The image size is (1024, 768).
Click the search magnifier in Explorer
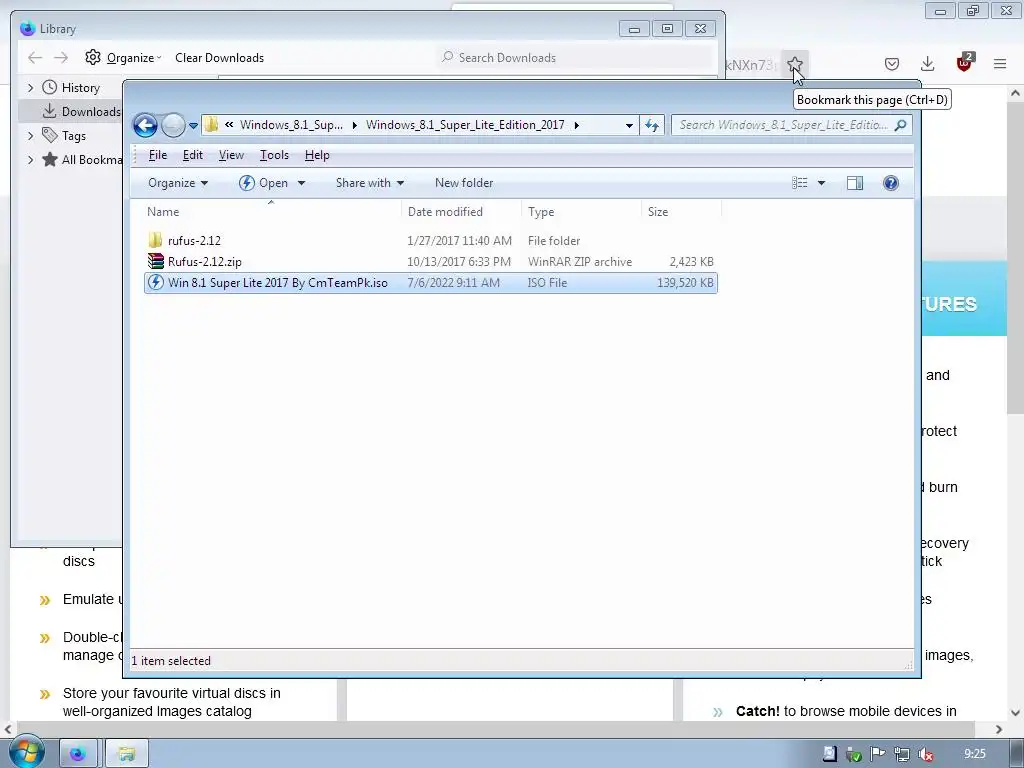900,125
